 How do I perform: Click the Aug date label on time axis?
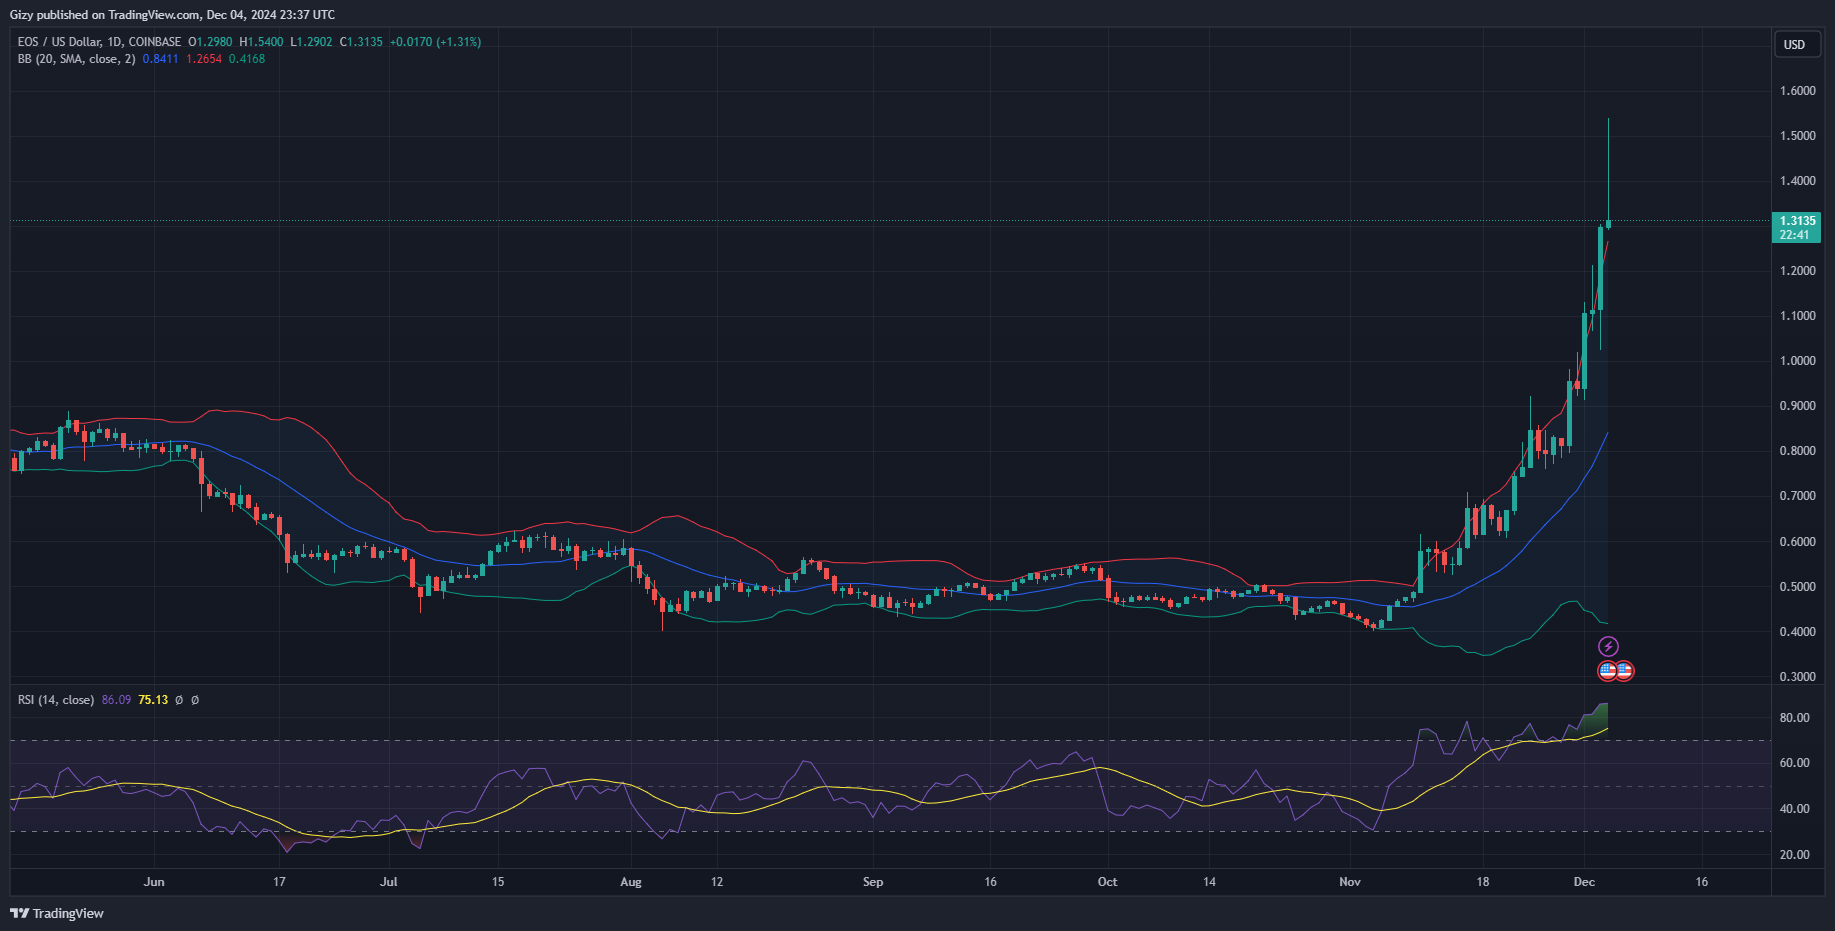coord(631,882)
